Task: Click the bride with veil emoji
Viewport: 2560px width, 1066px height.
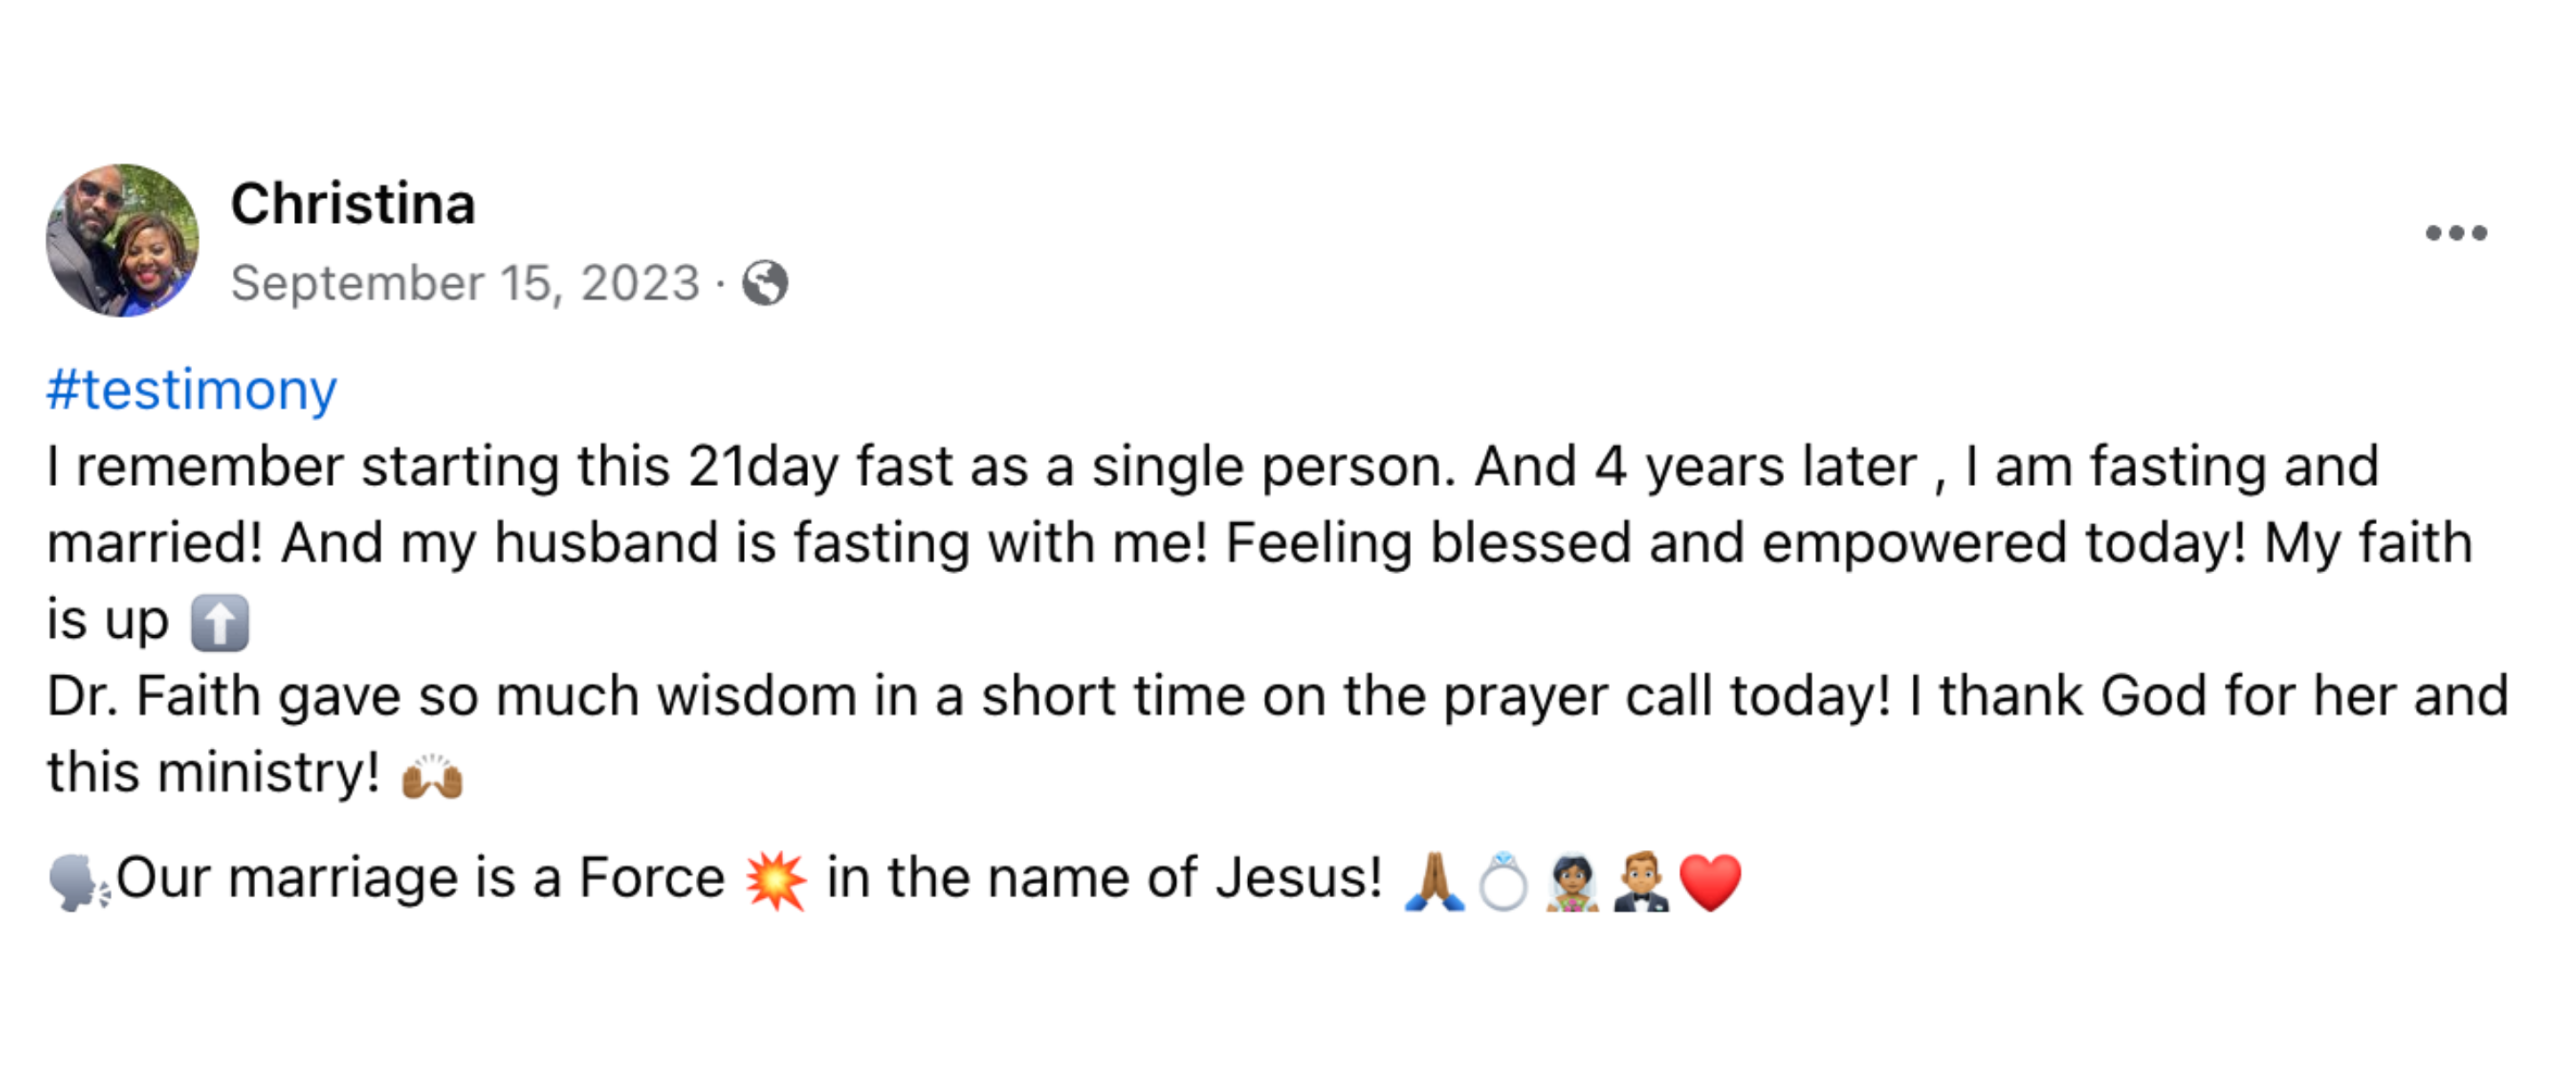Action: click(1572, 881)
